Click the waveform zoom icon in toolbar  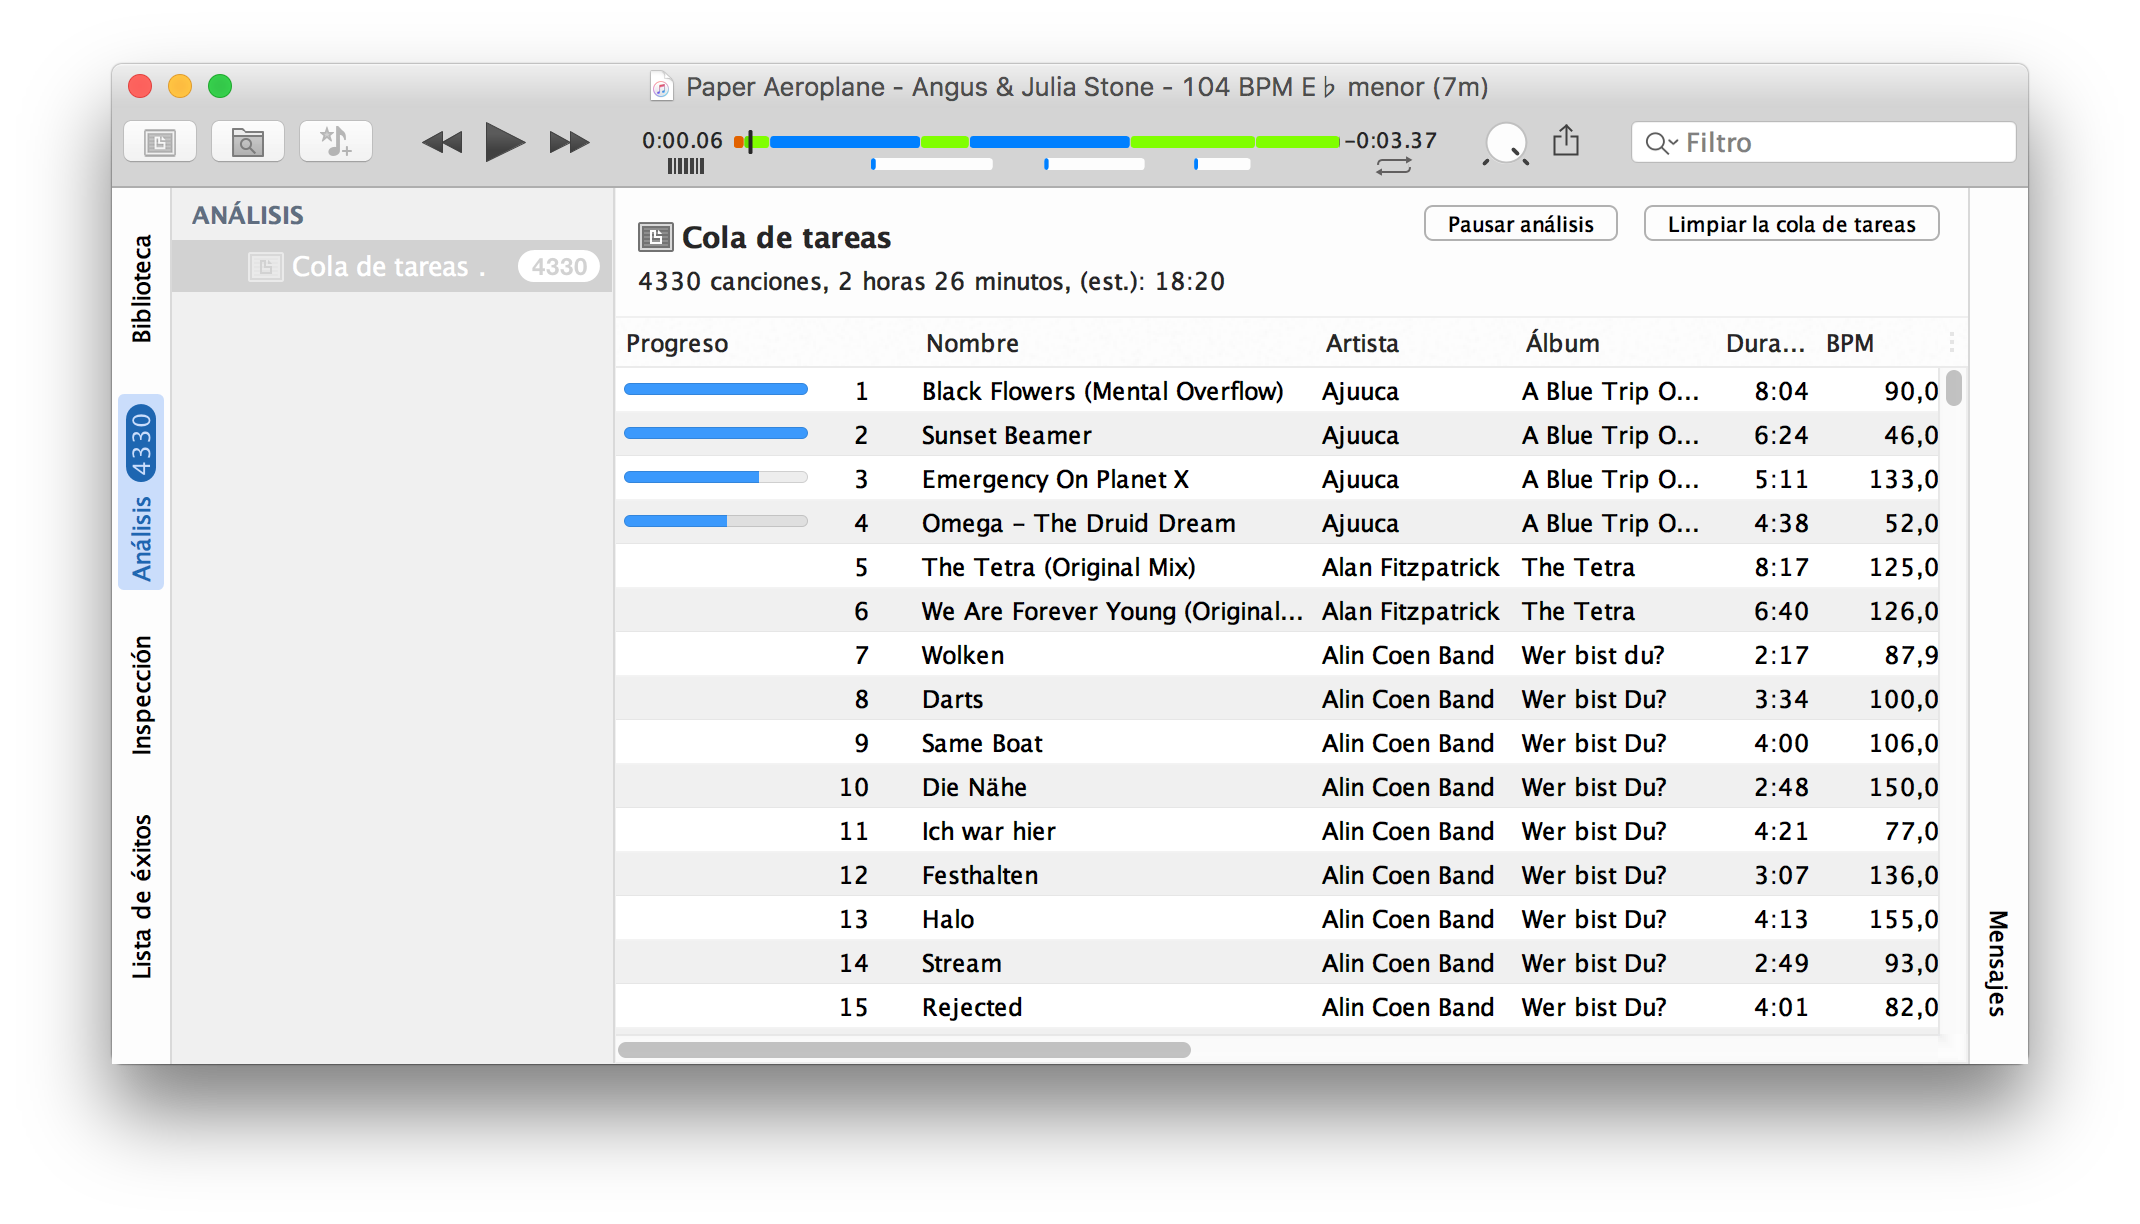1507,143
